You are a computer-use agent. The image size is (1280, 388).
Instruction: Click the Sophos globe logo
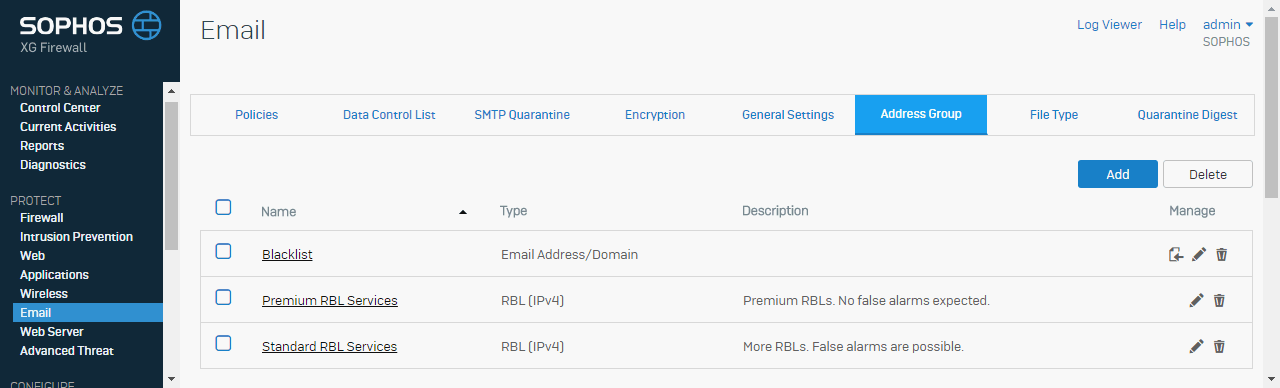[147, 25]
